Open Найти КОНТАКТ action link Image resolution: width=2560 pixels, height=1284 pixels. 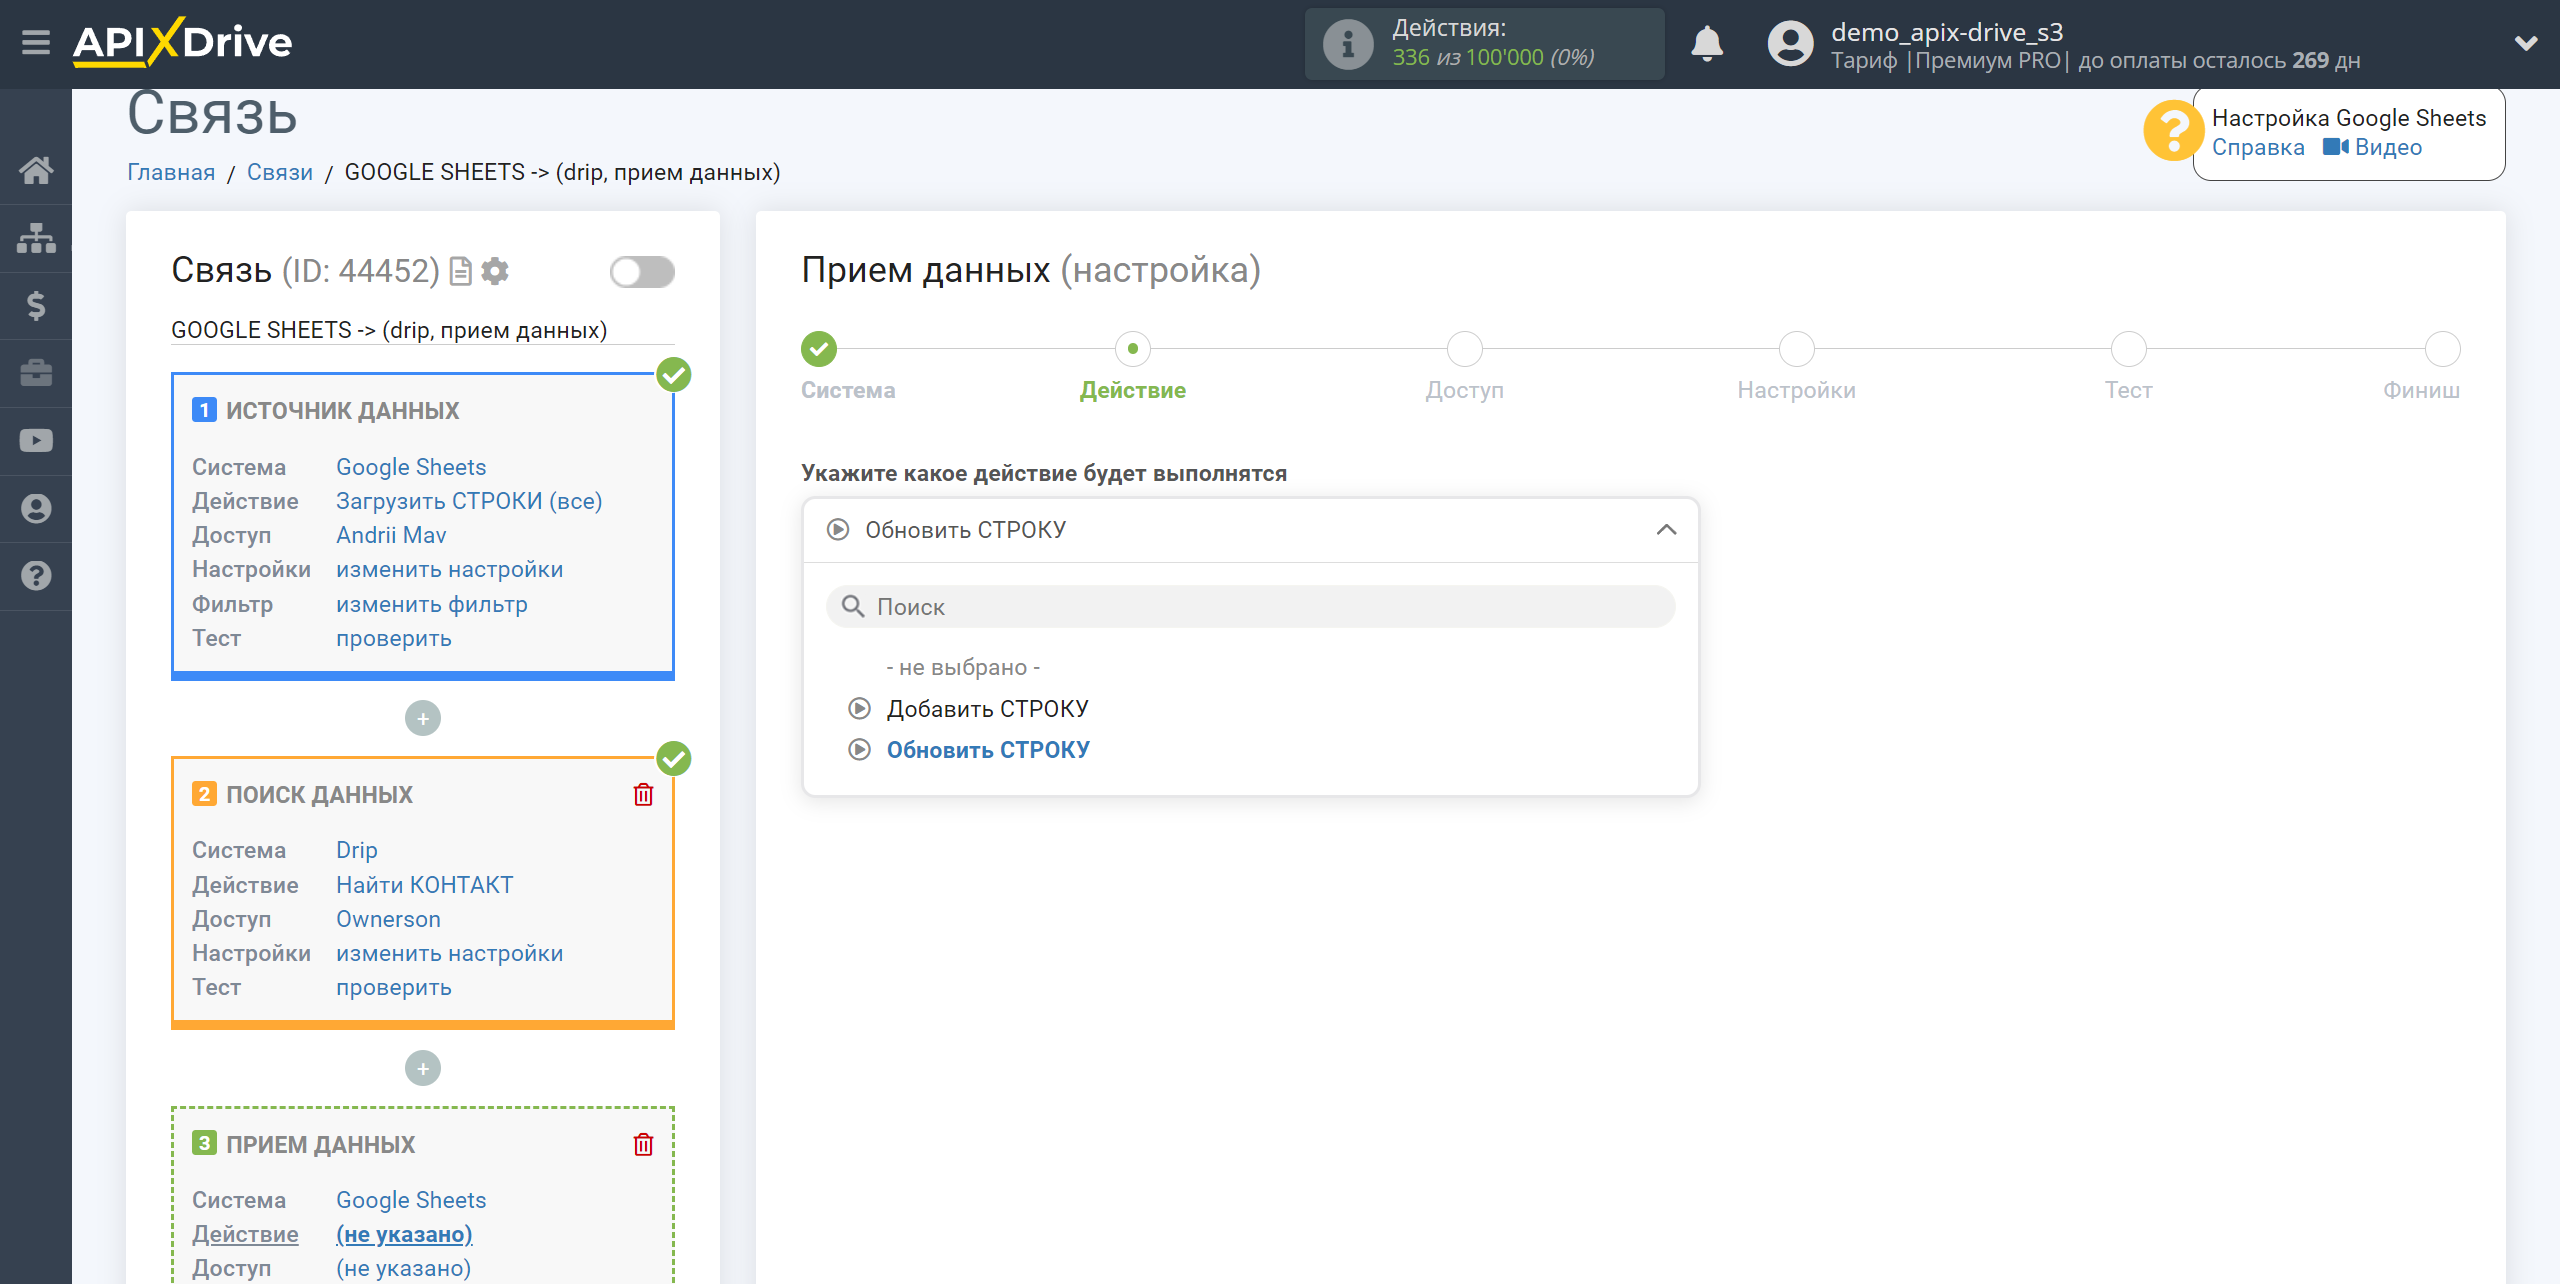point(424,885)
